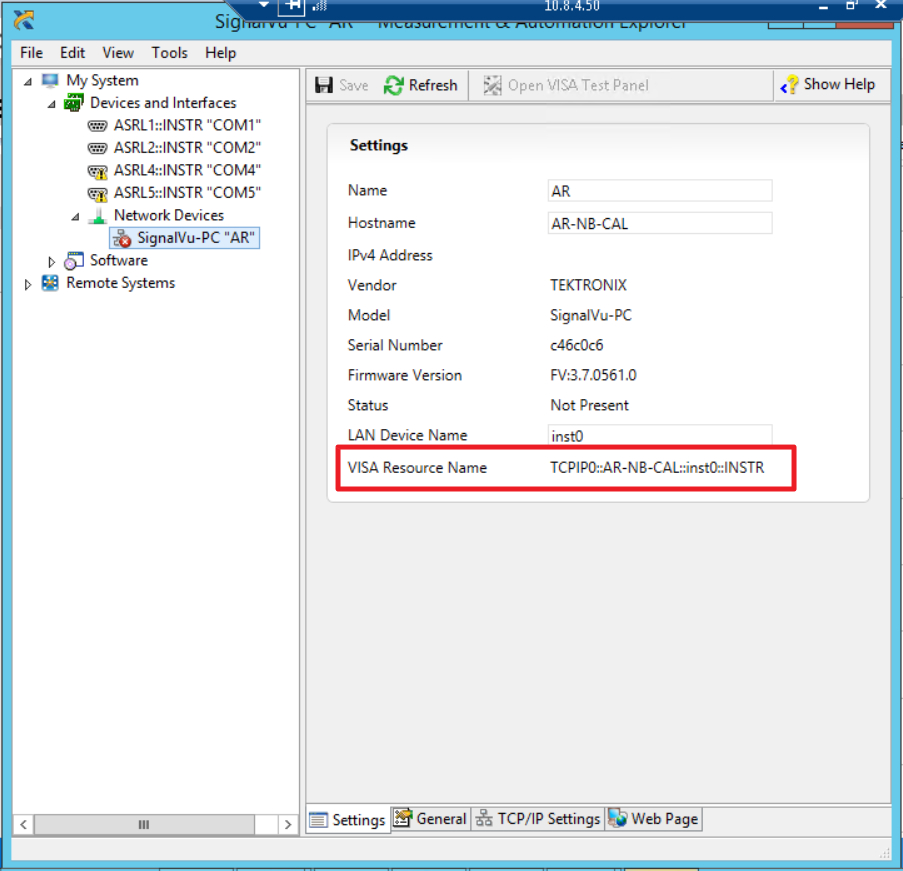Click the TEKTRONIX vendor text
903x871 pixels.
tap(588, 286)
